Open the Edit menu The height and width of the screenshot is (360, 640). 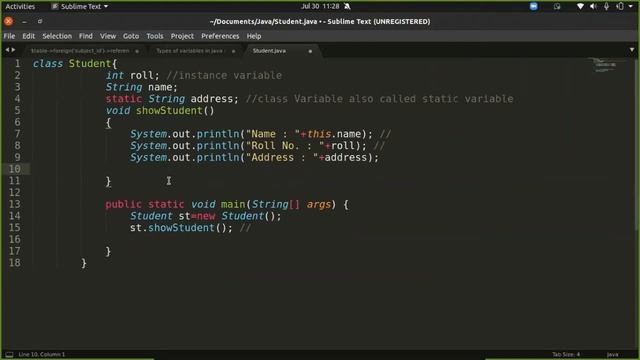tap(28, 36)
